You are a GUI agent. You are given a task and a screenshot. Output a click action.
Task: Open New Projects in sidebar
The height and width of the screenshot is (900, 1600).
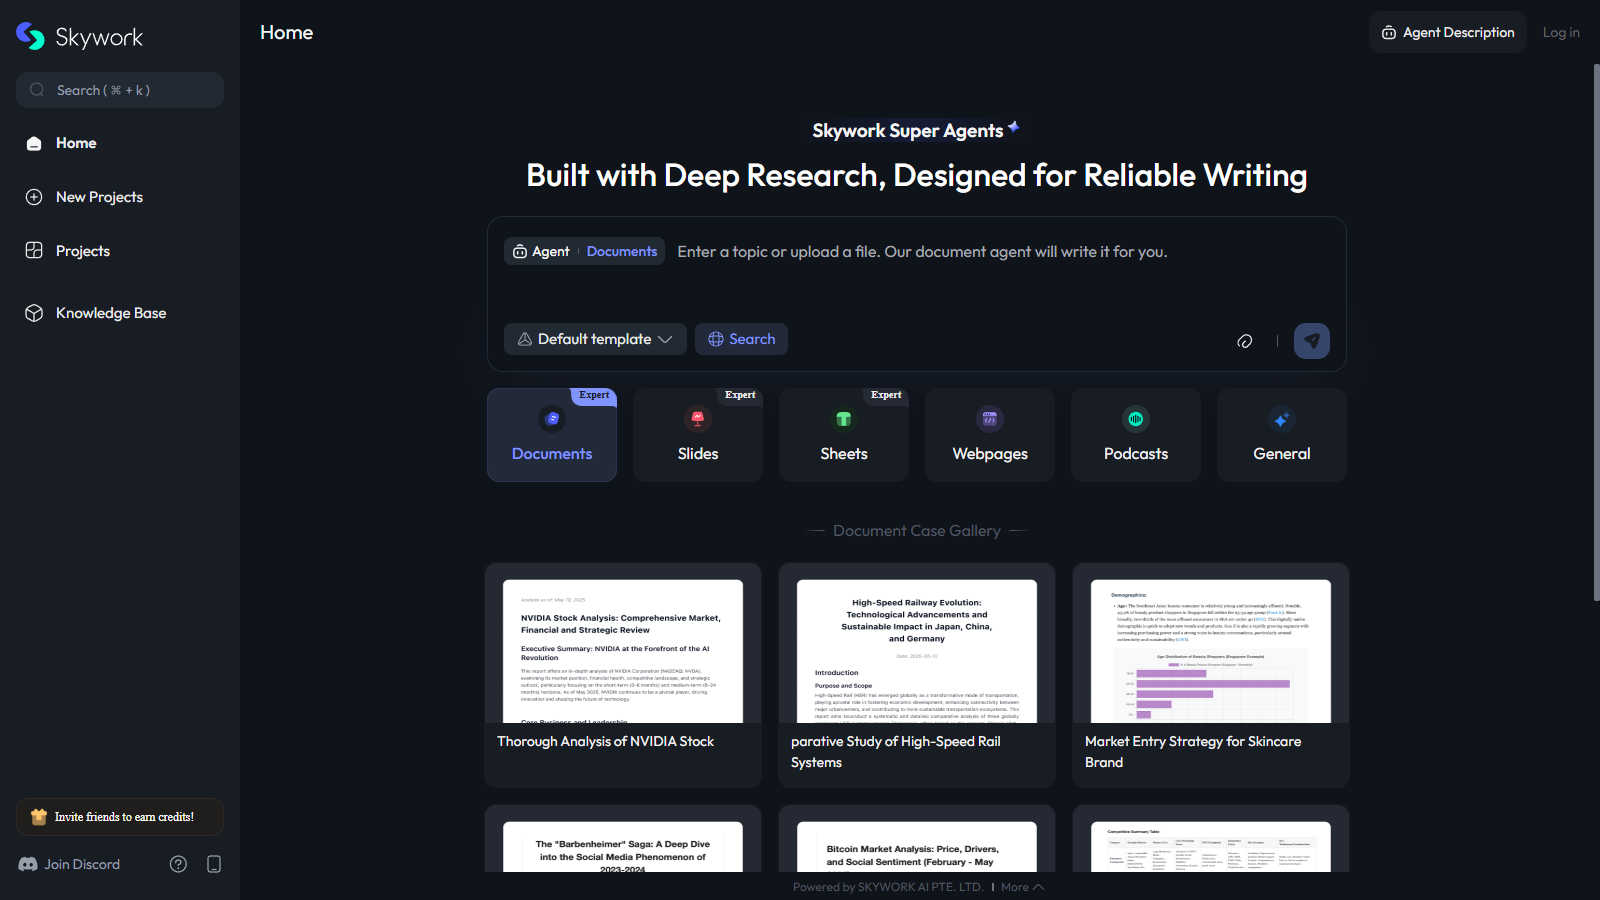click(x=120, y=197)
